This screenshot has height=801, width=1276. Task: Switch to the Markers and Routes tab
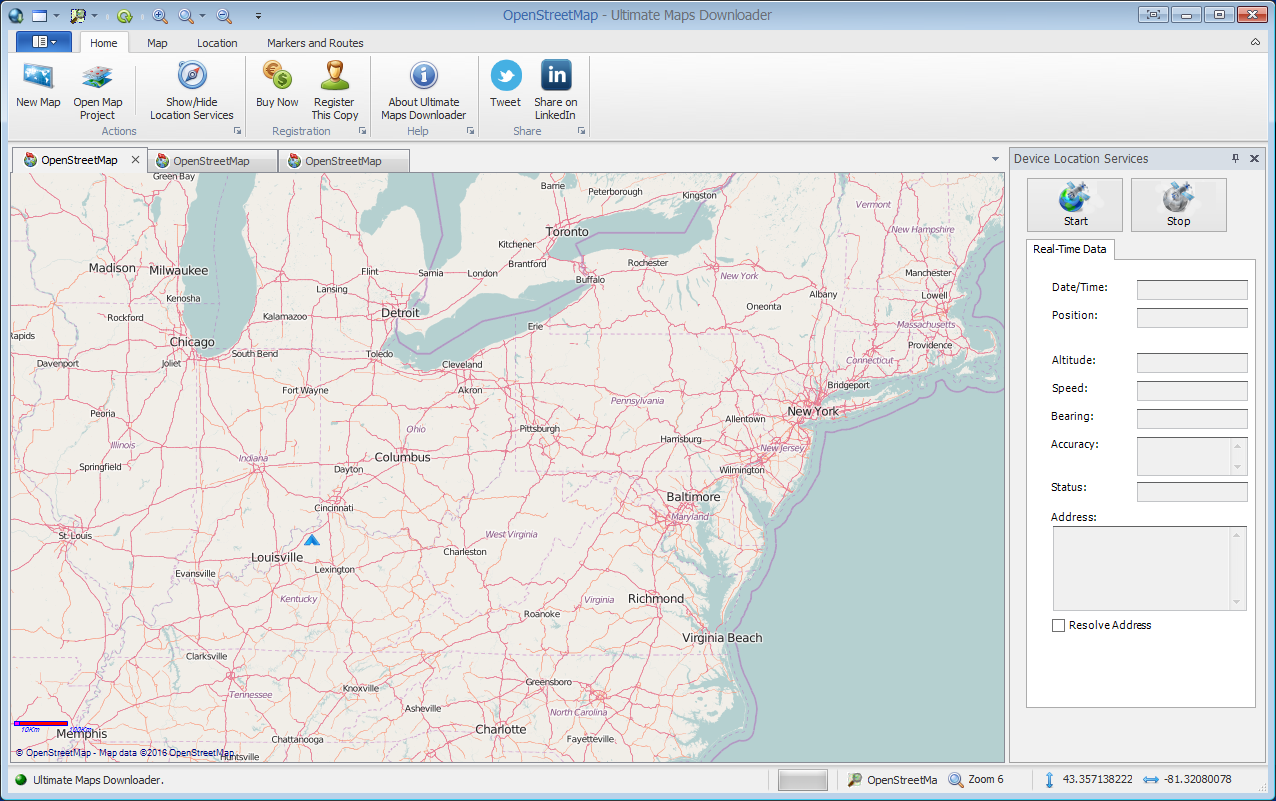click(x=315, y=43)
